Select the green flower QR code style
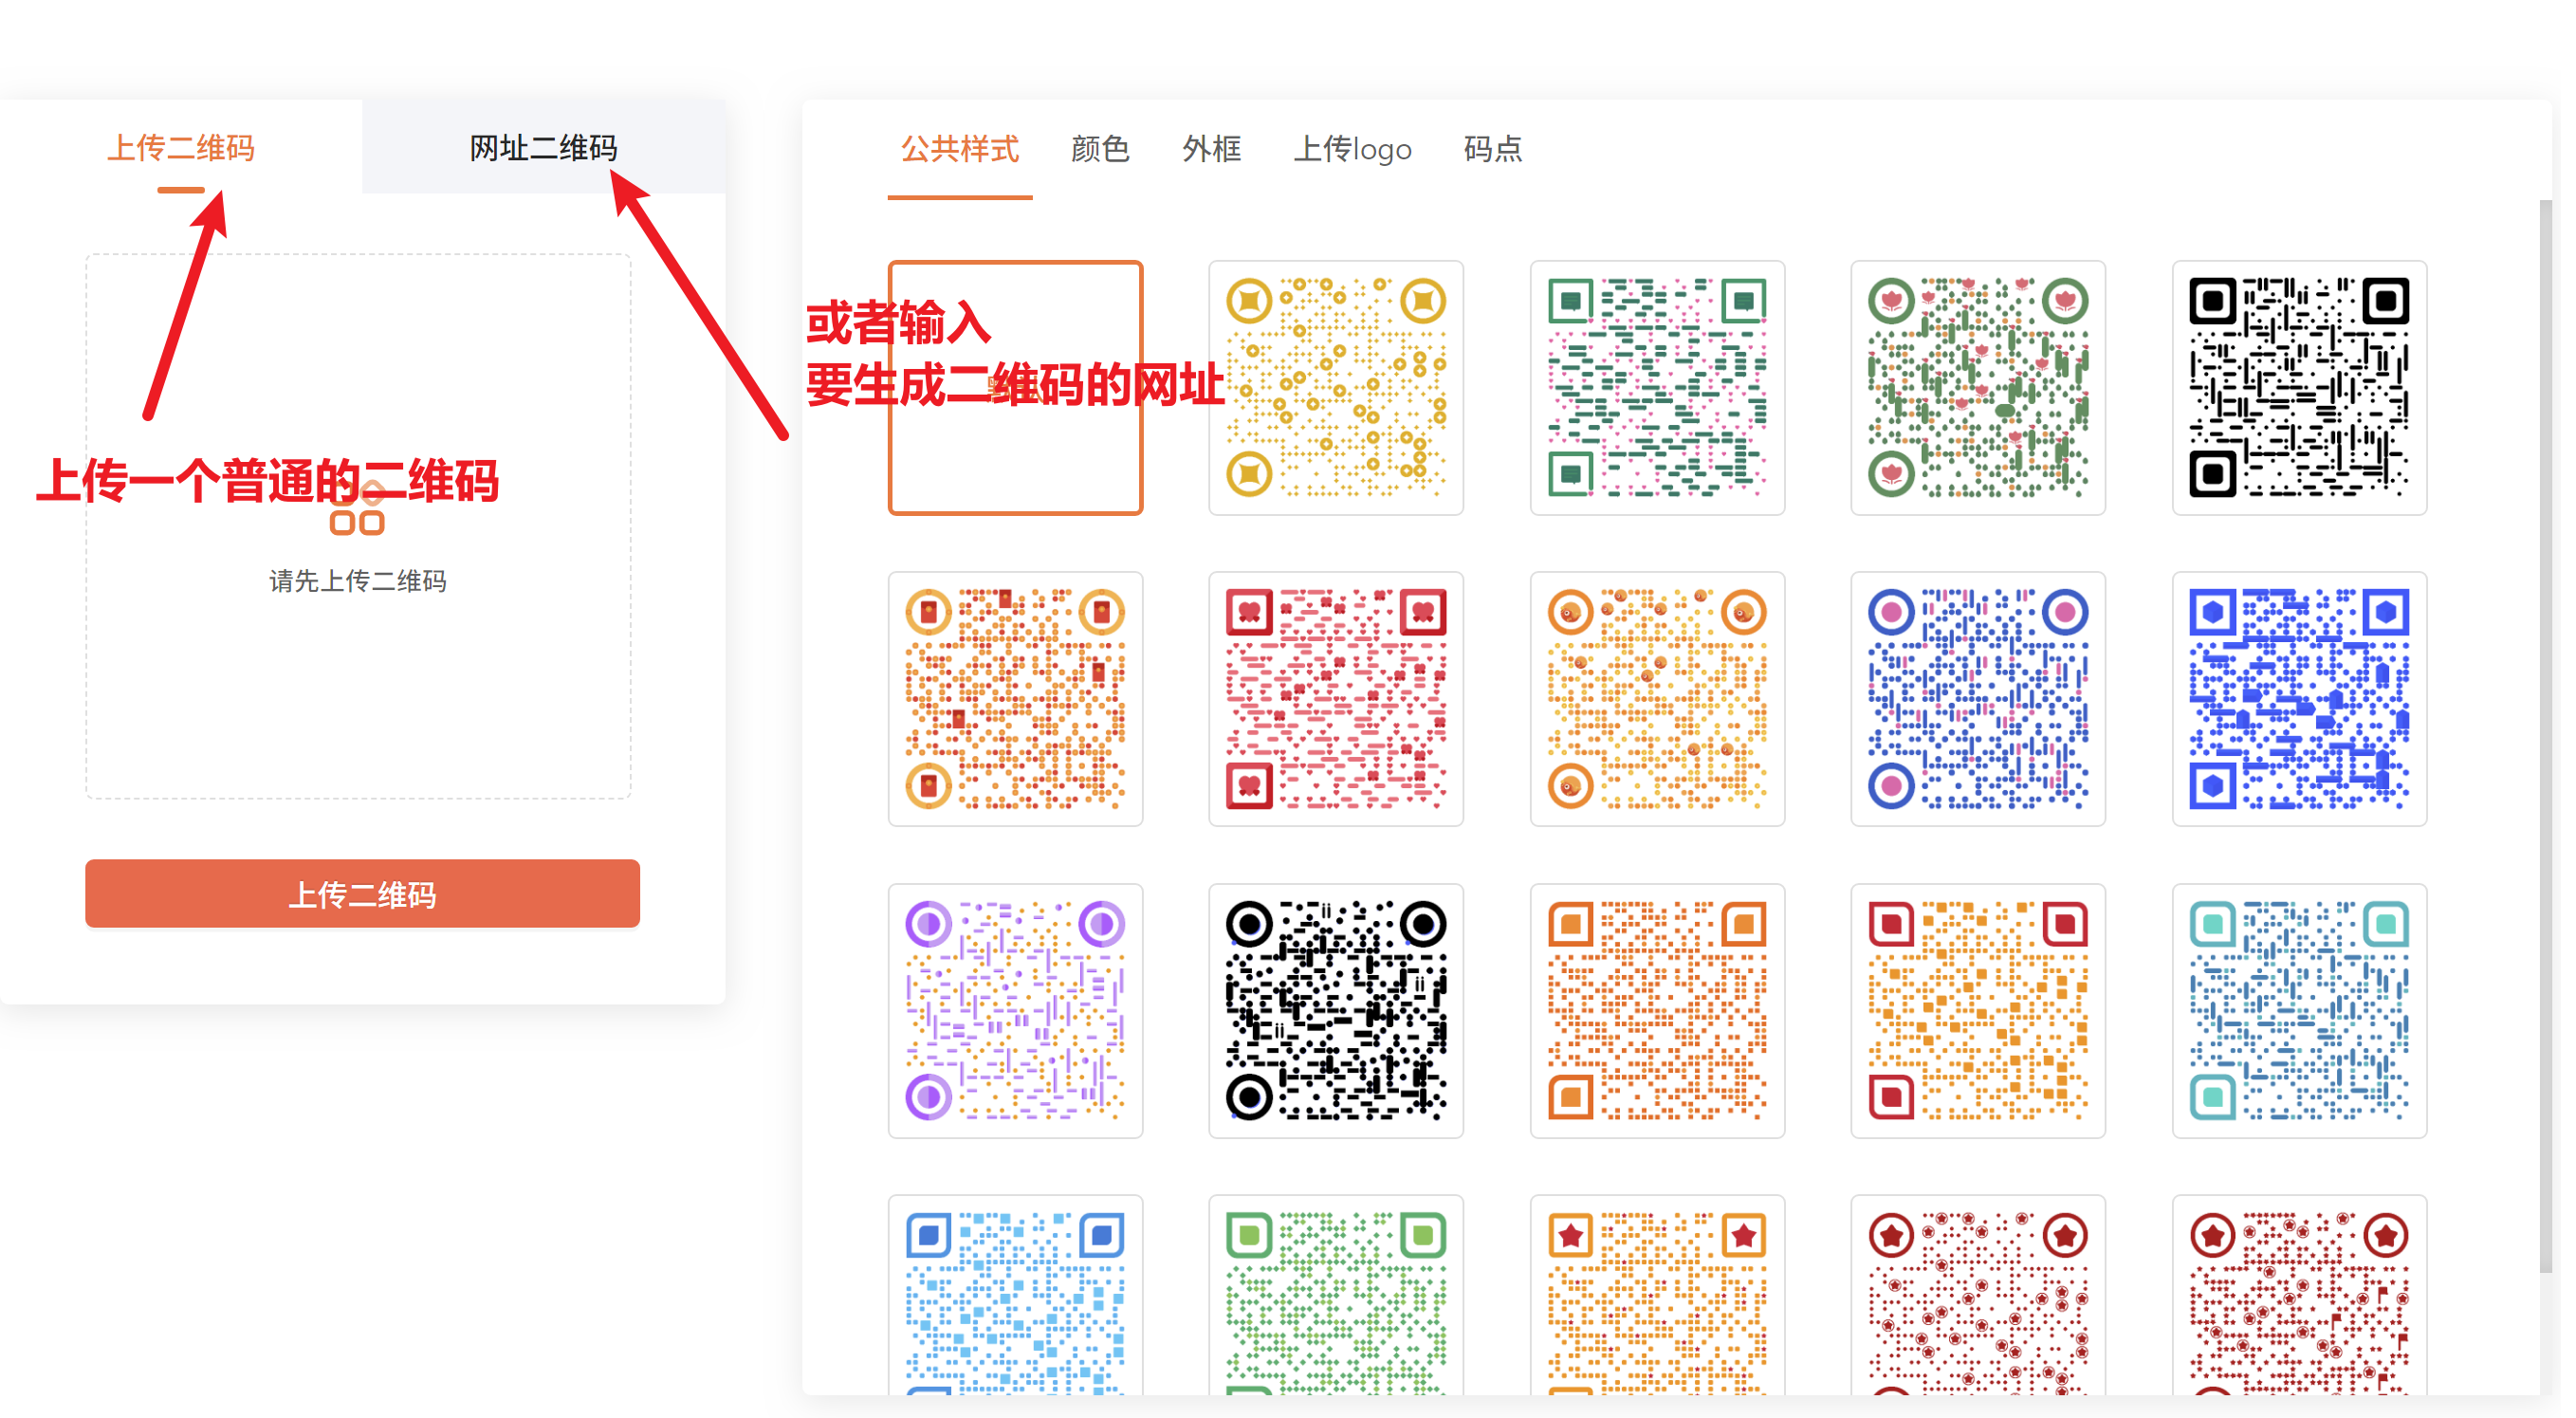Image resolution: width=2576 pixels, height=1418 pixels. [x=1978, y=388]
